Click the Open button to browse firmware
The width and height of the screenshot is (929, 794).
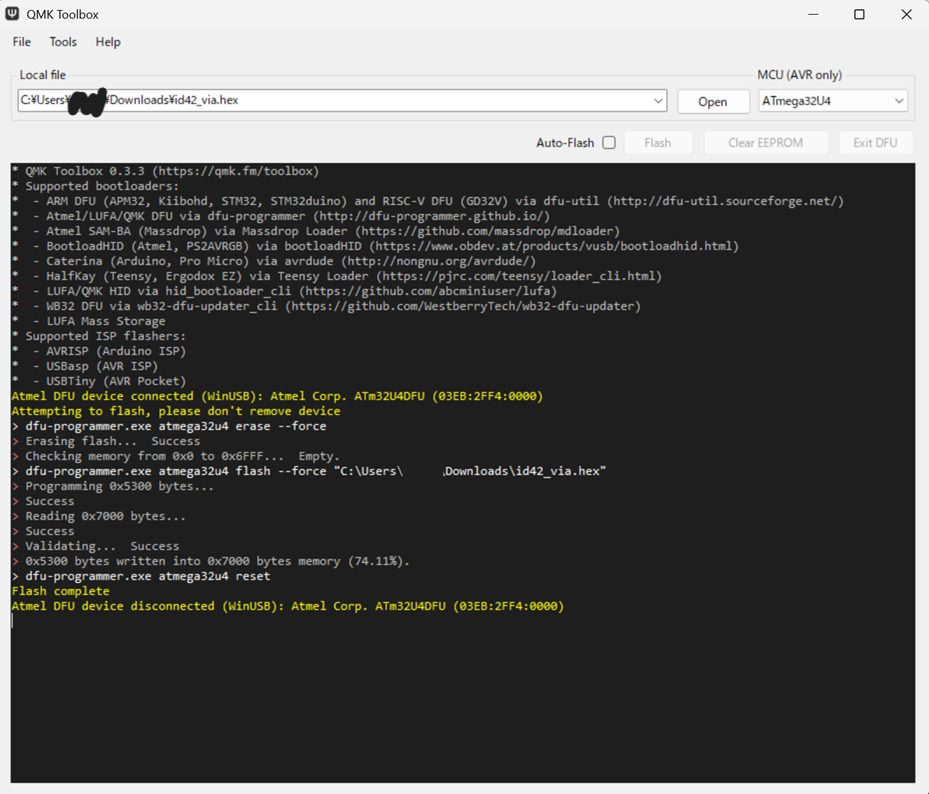pyautogui.click(x=713, y=102)
